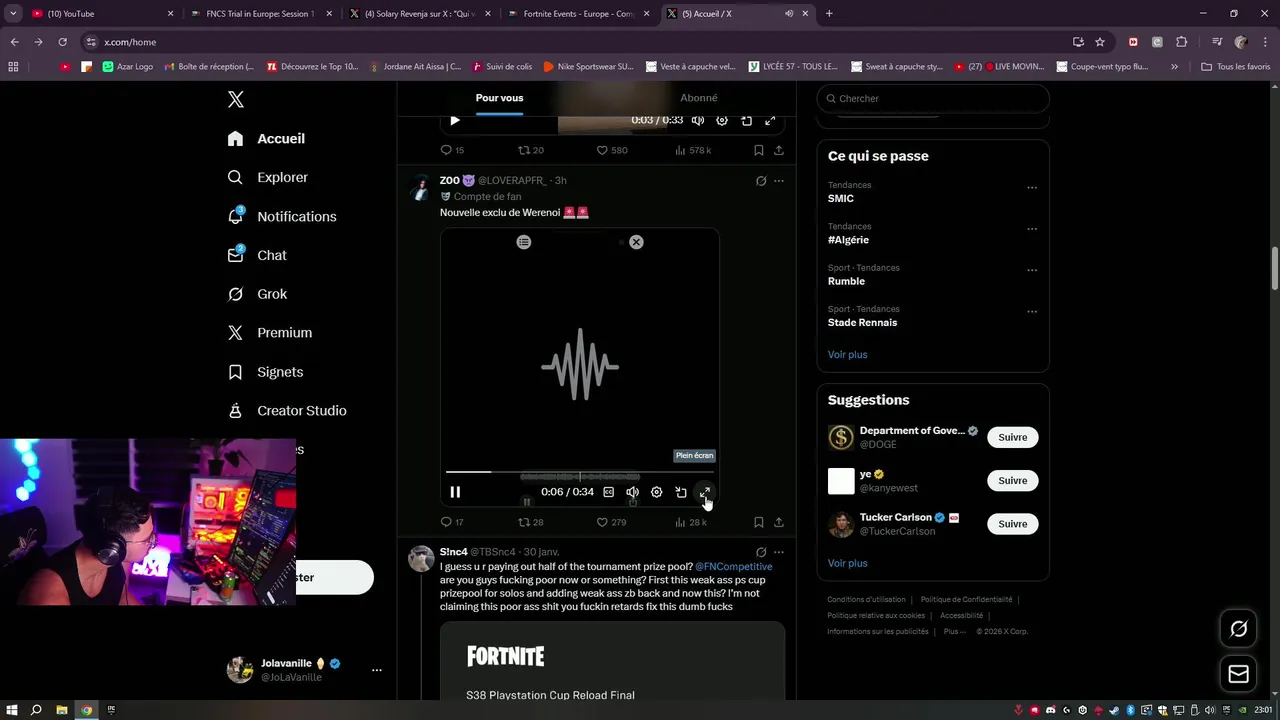Viewport: 1280px width, 720px height.
Task: View ZOO post analytics 28 k
Action: 691,522
